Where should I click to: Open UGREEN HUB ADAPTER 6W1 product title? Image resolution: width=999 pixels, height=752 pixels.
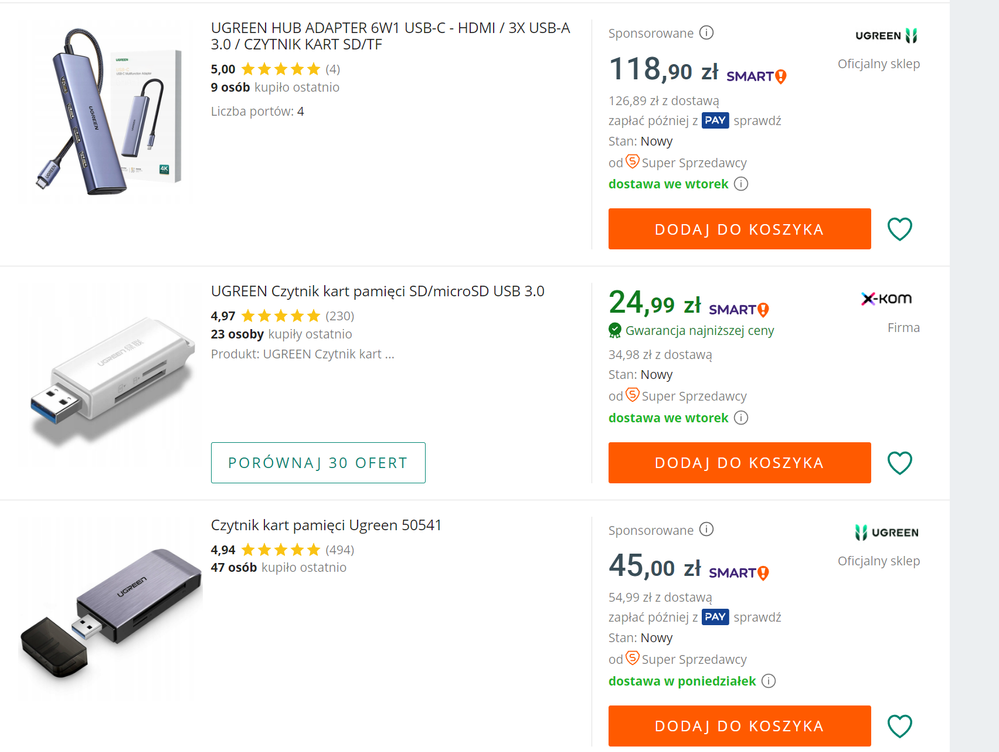[390, 36]
